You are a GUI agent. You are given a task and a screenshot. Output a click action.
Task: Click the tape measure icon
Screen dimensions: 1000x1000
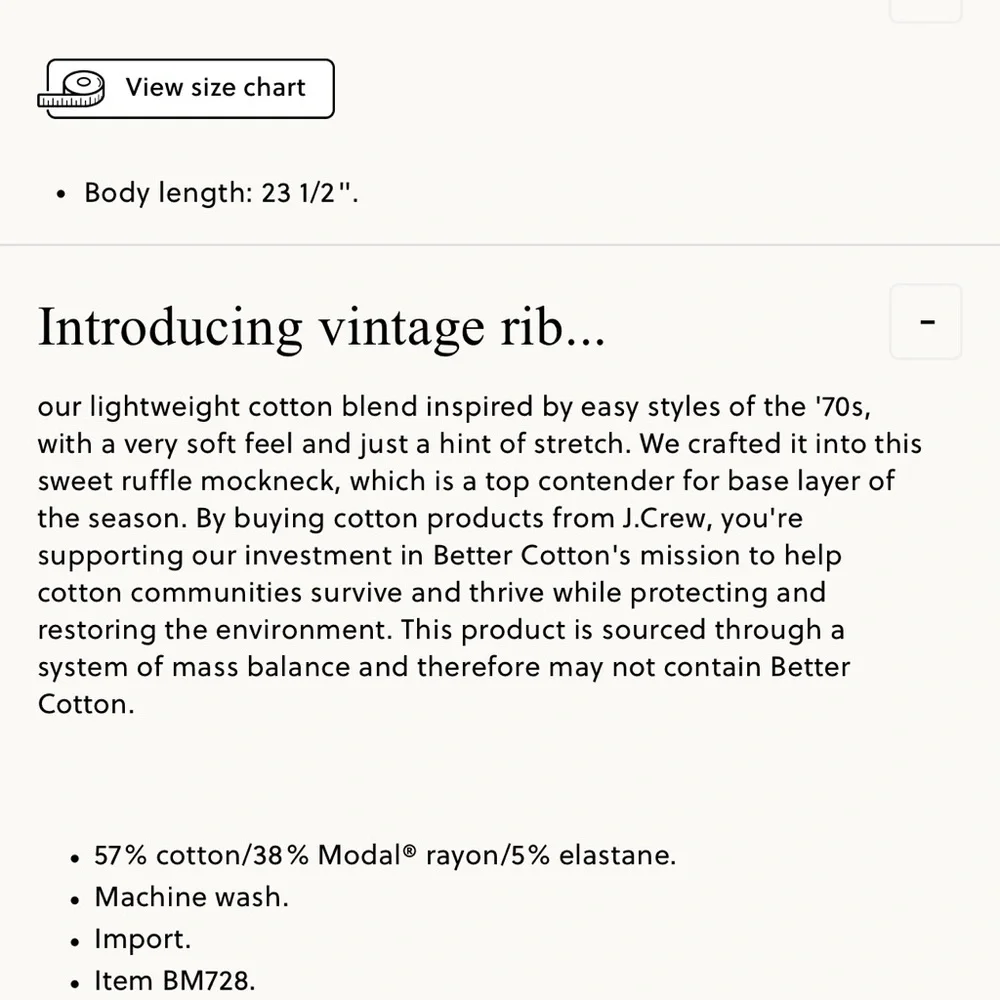[x=72, y=89]
